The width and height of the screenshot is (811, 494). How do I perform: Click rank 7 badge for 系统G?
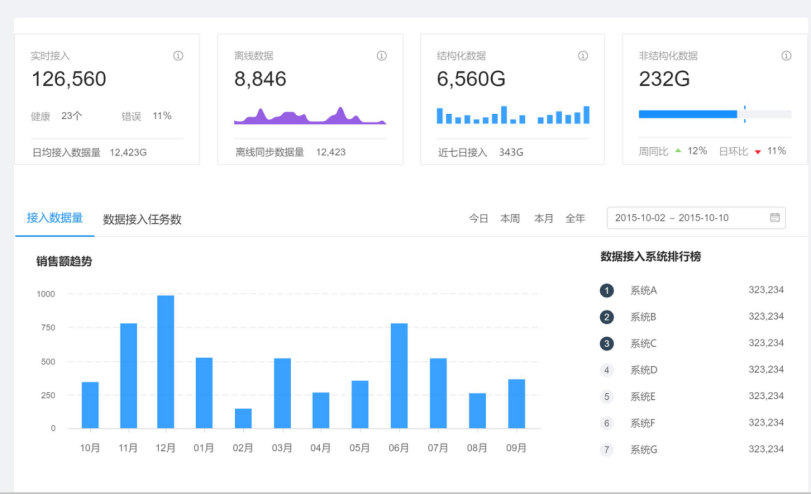607,450
